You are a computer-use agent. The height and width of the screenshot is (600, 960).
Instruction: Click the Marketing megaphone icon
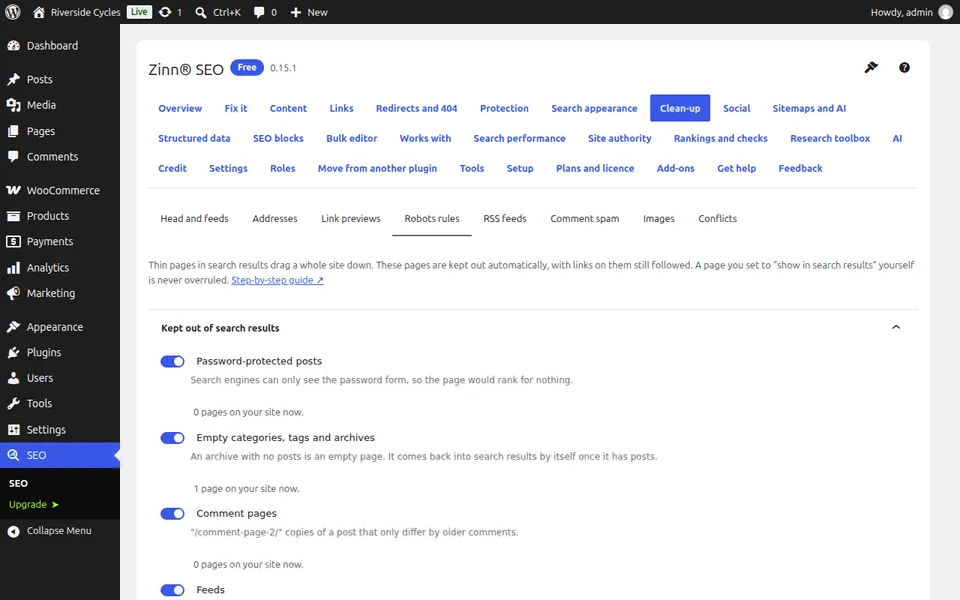[13, 293]
